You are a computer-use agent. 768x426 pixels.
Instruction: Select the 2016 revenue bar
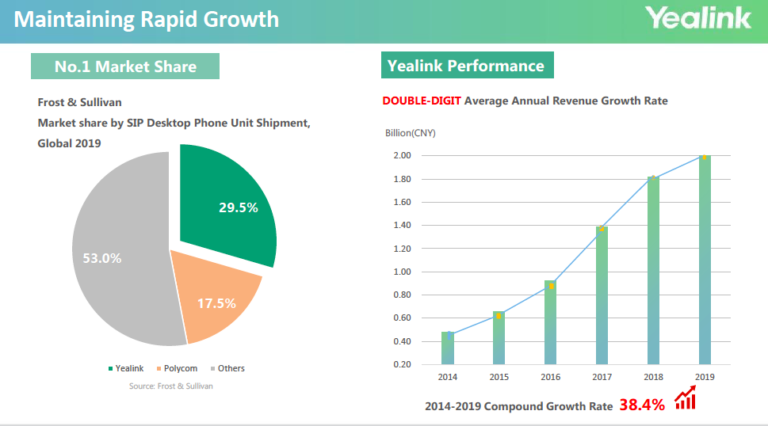[551, 322]
